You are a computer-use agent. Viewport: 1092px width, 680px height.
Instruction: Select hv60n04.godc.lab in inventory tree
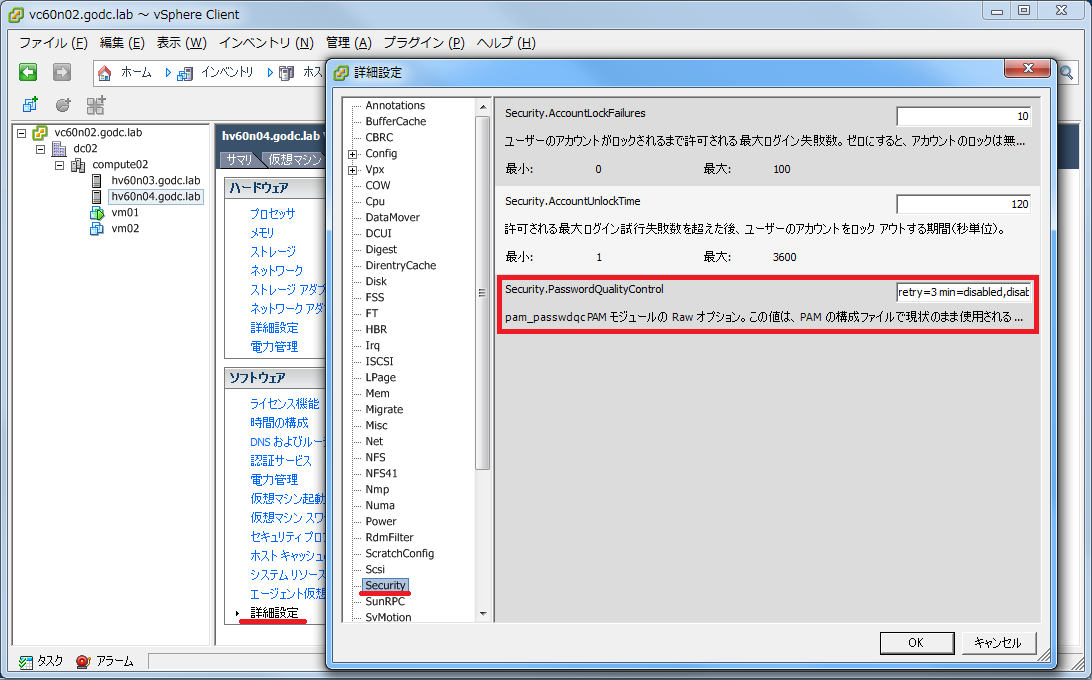pyautogui.click(x=156, y=196)
